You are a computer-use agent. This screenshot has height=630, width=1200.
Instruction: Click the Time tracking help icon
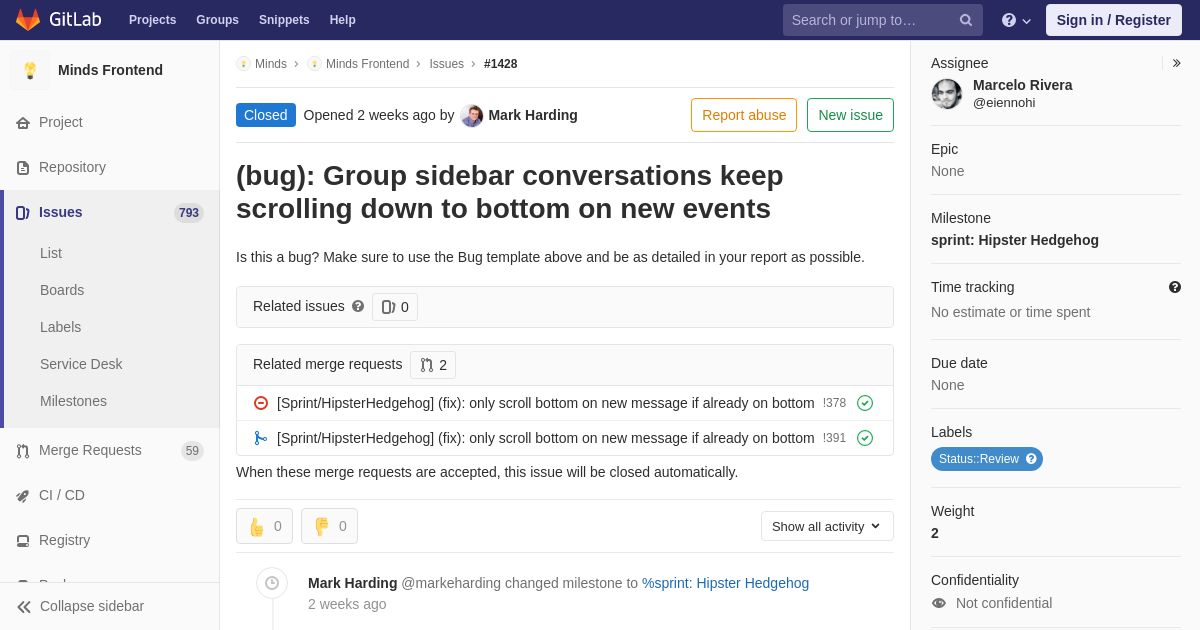pyautogui.click(x=1175, y=287)
